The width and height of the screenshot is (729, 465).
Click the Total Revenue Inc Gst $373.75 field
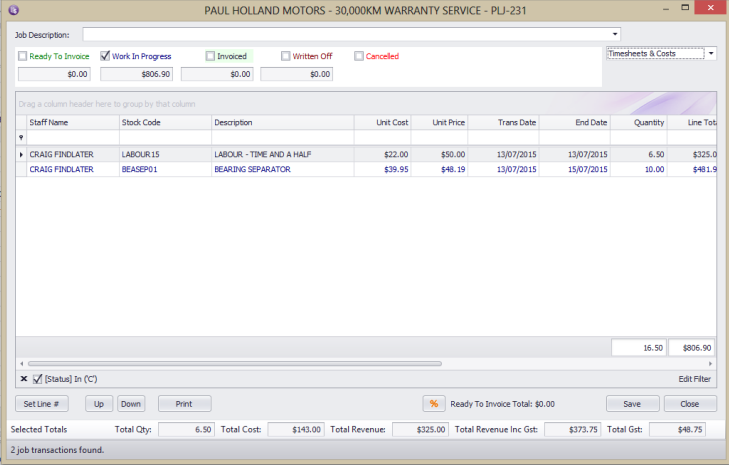pos(572,429)
